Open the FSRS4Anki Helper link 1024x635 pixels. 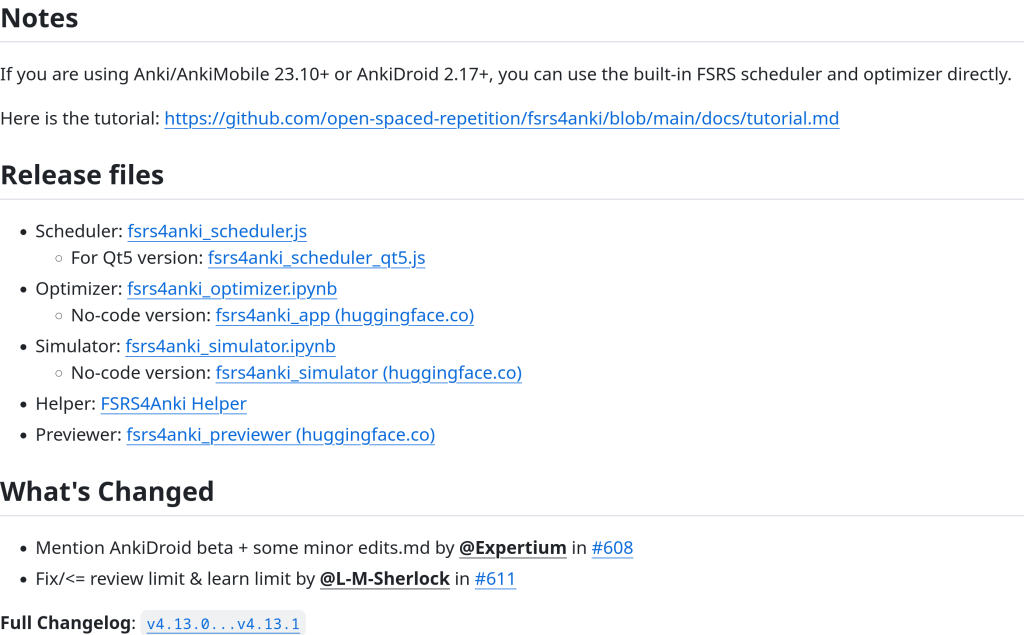tap(173, 404)
